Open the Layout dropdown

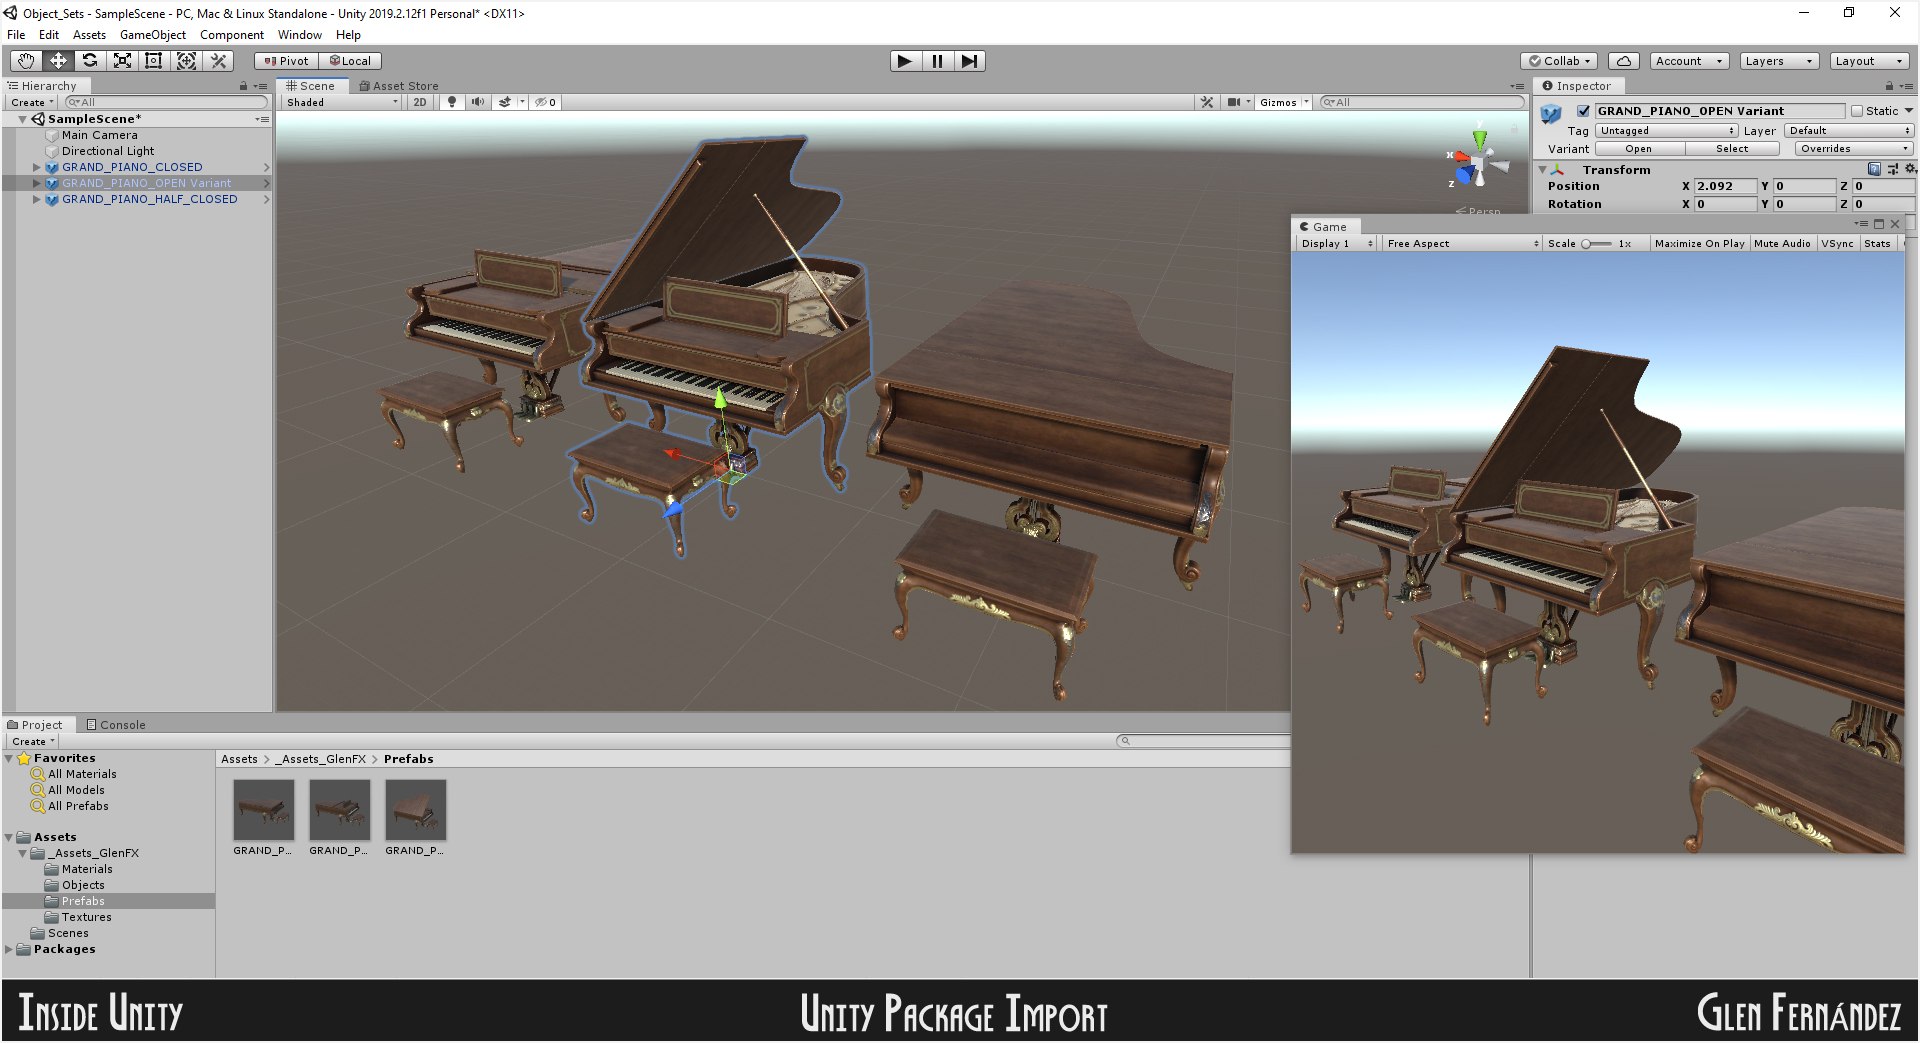point(1868,61)
